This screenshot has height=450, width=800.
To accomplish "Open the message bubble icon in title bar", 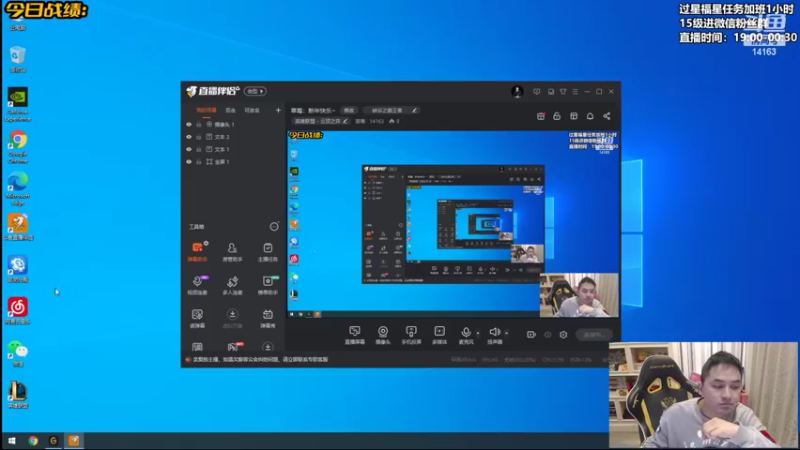I will tap(537, 92).
